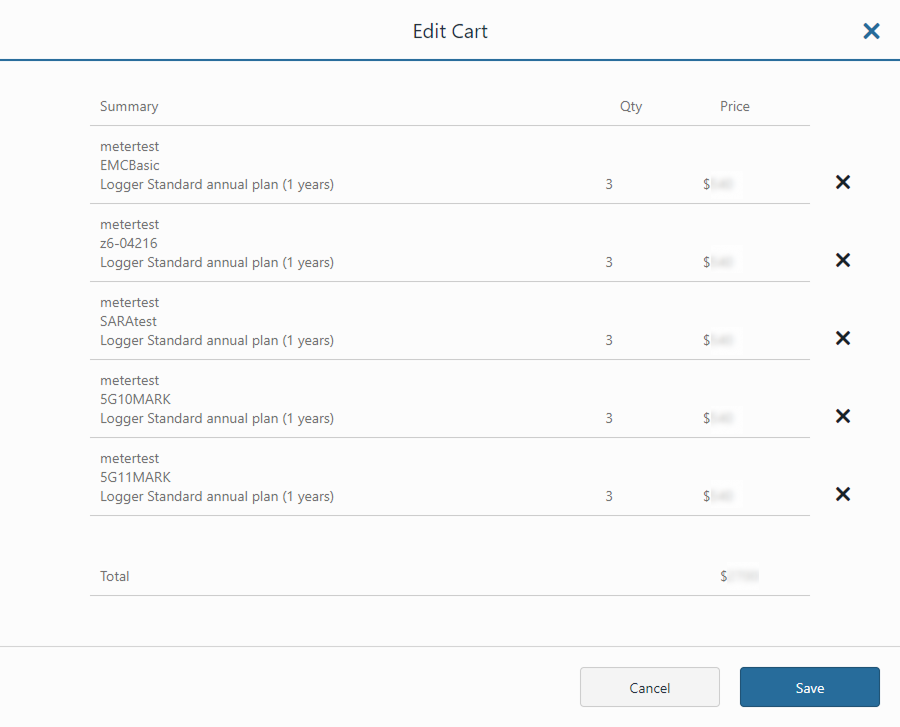Click the Qty column header
This screenshot has width=900, height=727.
[x=631, y=106]
